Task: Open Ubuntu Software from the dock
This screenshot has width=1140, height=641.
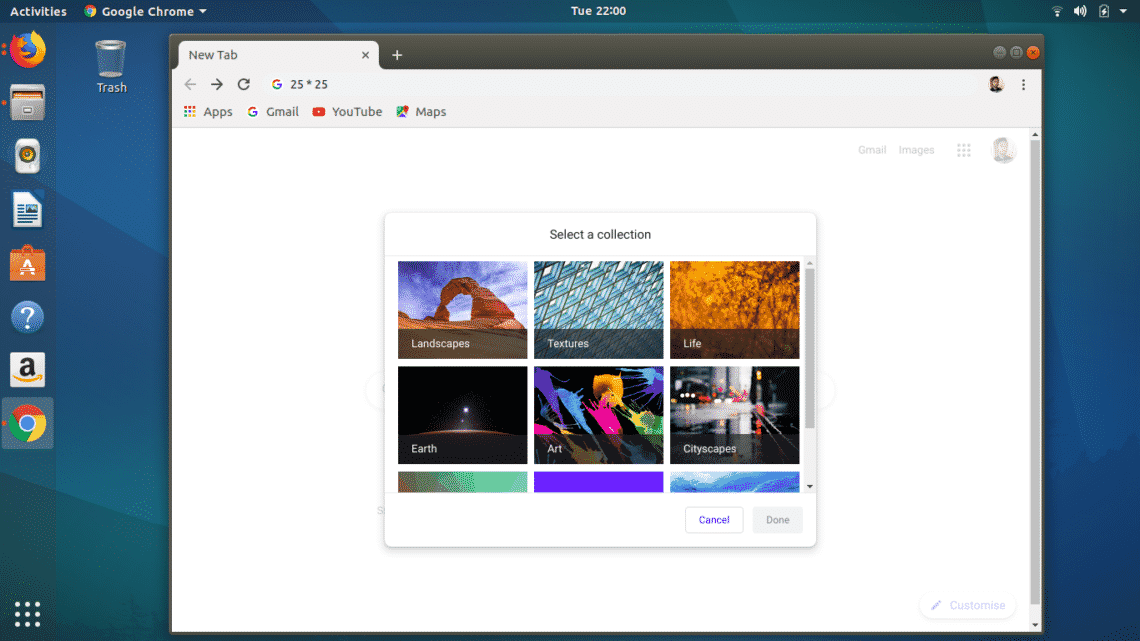Action: click(28, 265)
